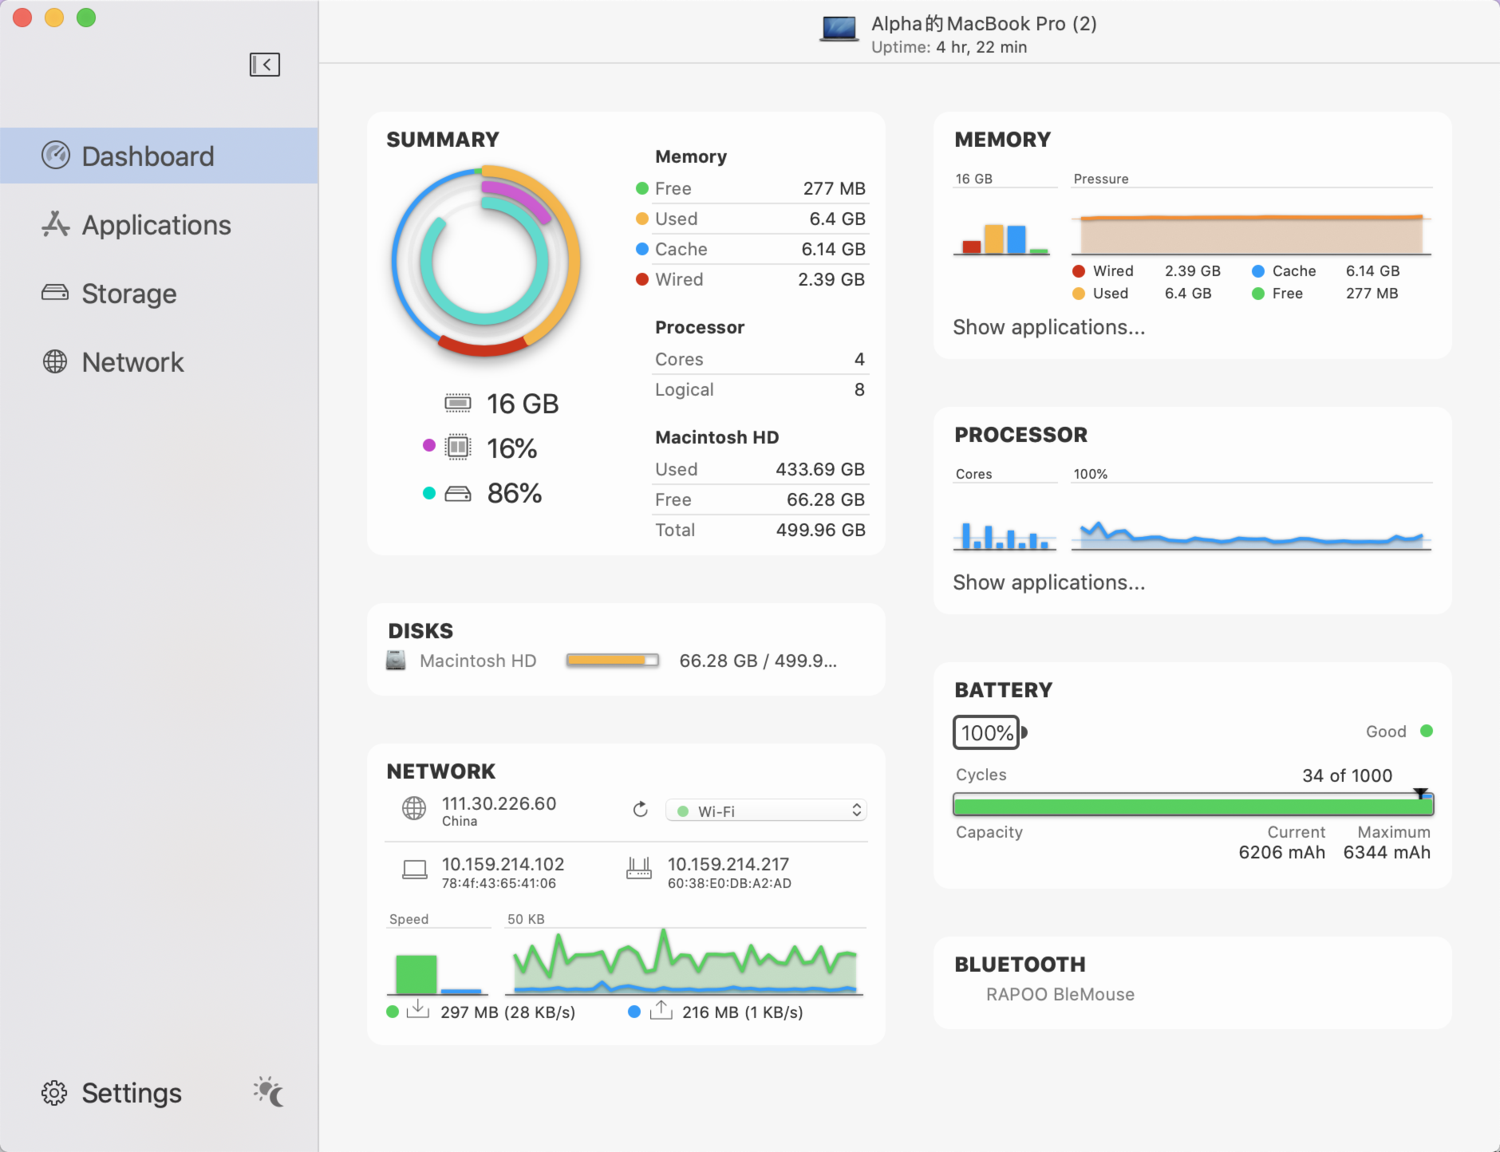Click the battery 100% icon
Viewport: 1500px width, 1152px height.
coord(990,732)
